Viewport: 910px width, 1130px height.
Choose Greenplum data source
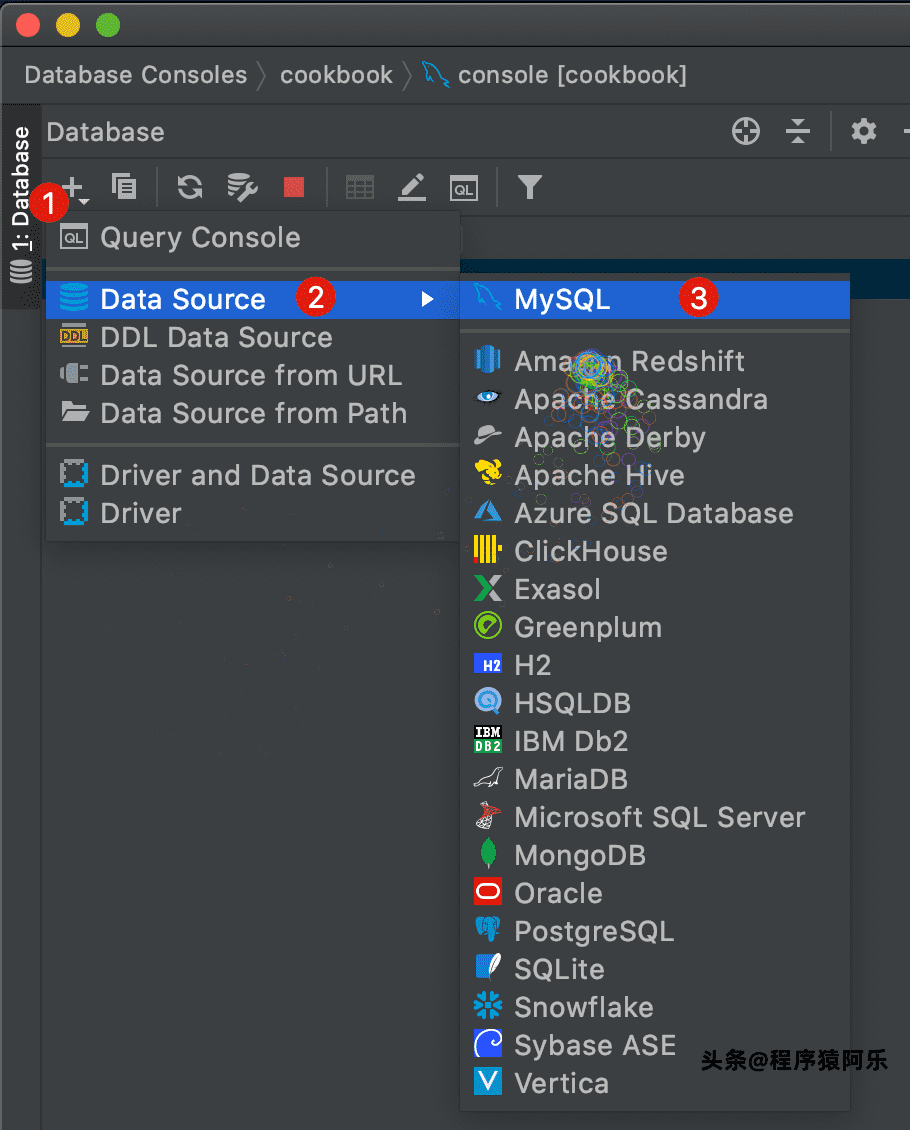(x=655, y=628)
